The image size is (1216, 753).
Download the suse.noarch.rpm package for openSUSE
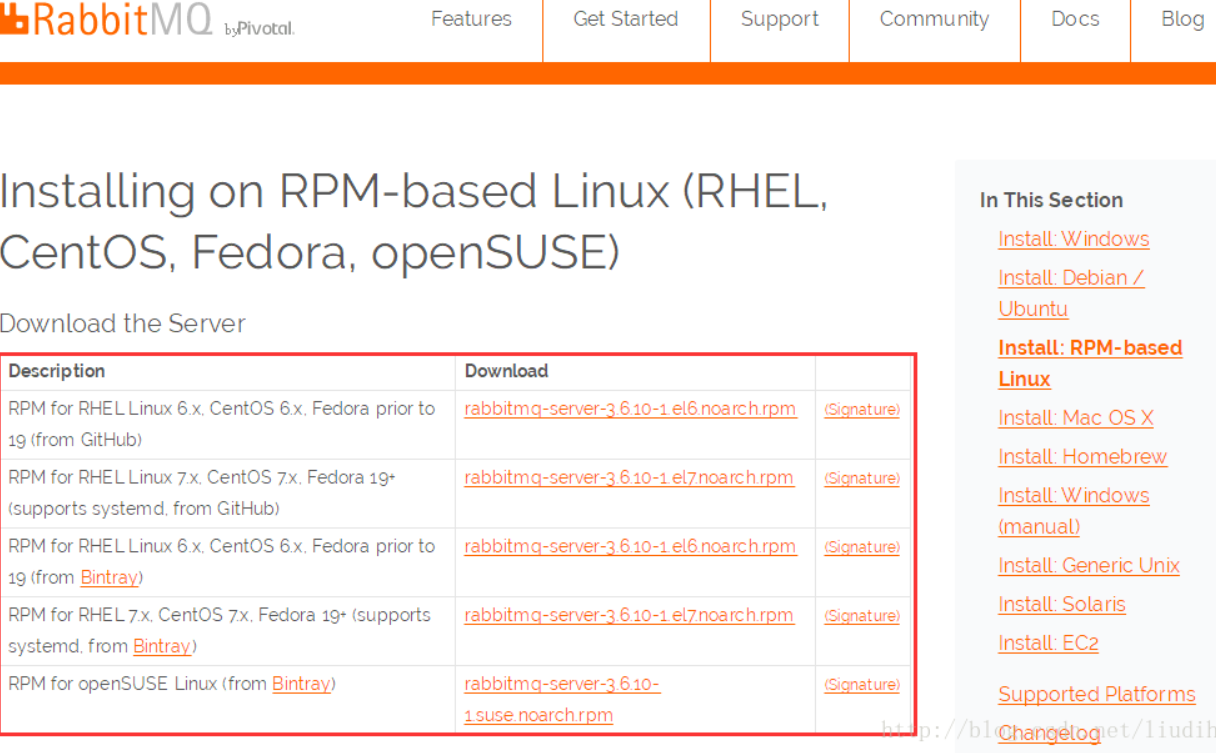click(562, 685)
